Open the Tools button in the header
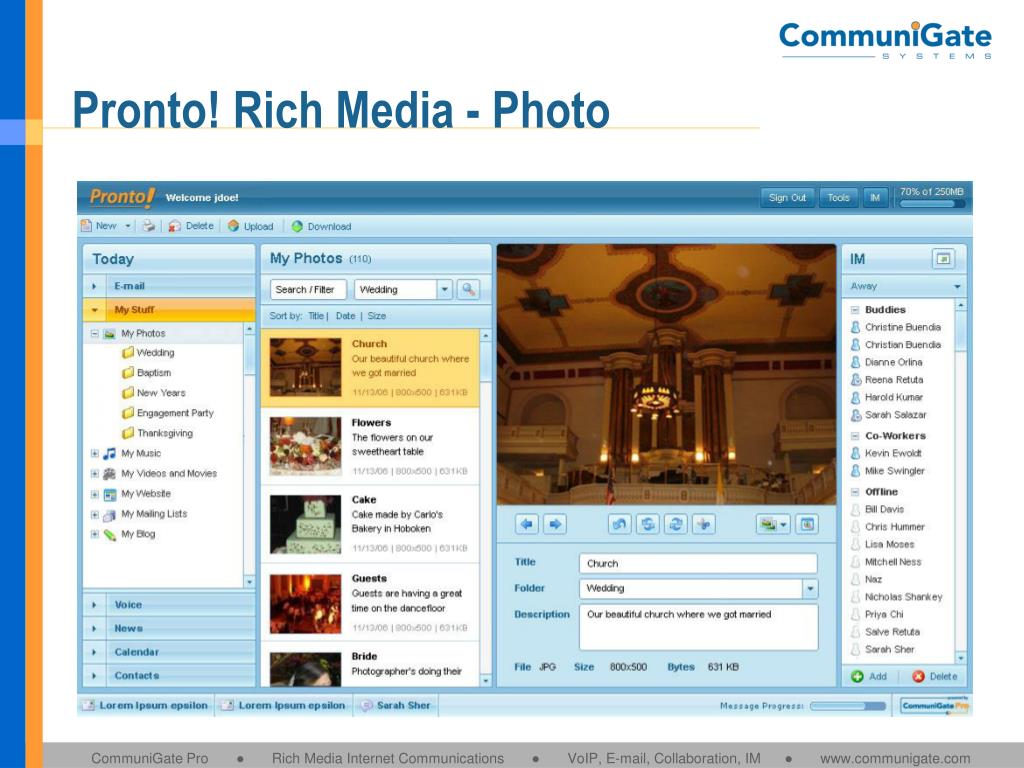Screen dimensions: 1024x768 pyautogui.click(x=839, y=198)
